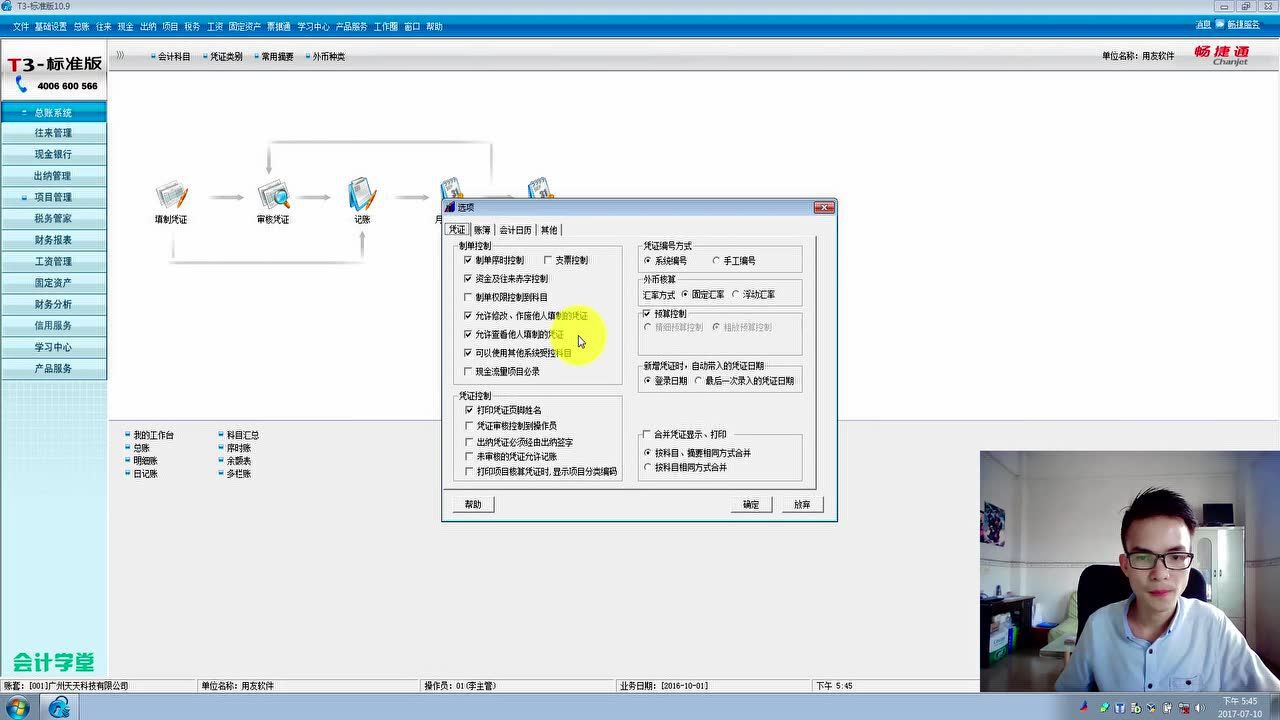The width and height of the screenshot is (1280, 720).
Task: Open 科目汇总 link
Action: [x=243, y=435]
